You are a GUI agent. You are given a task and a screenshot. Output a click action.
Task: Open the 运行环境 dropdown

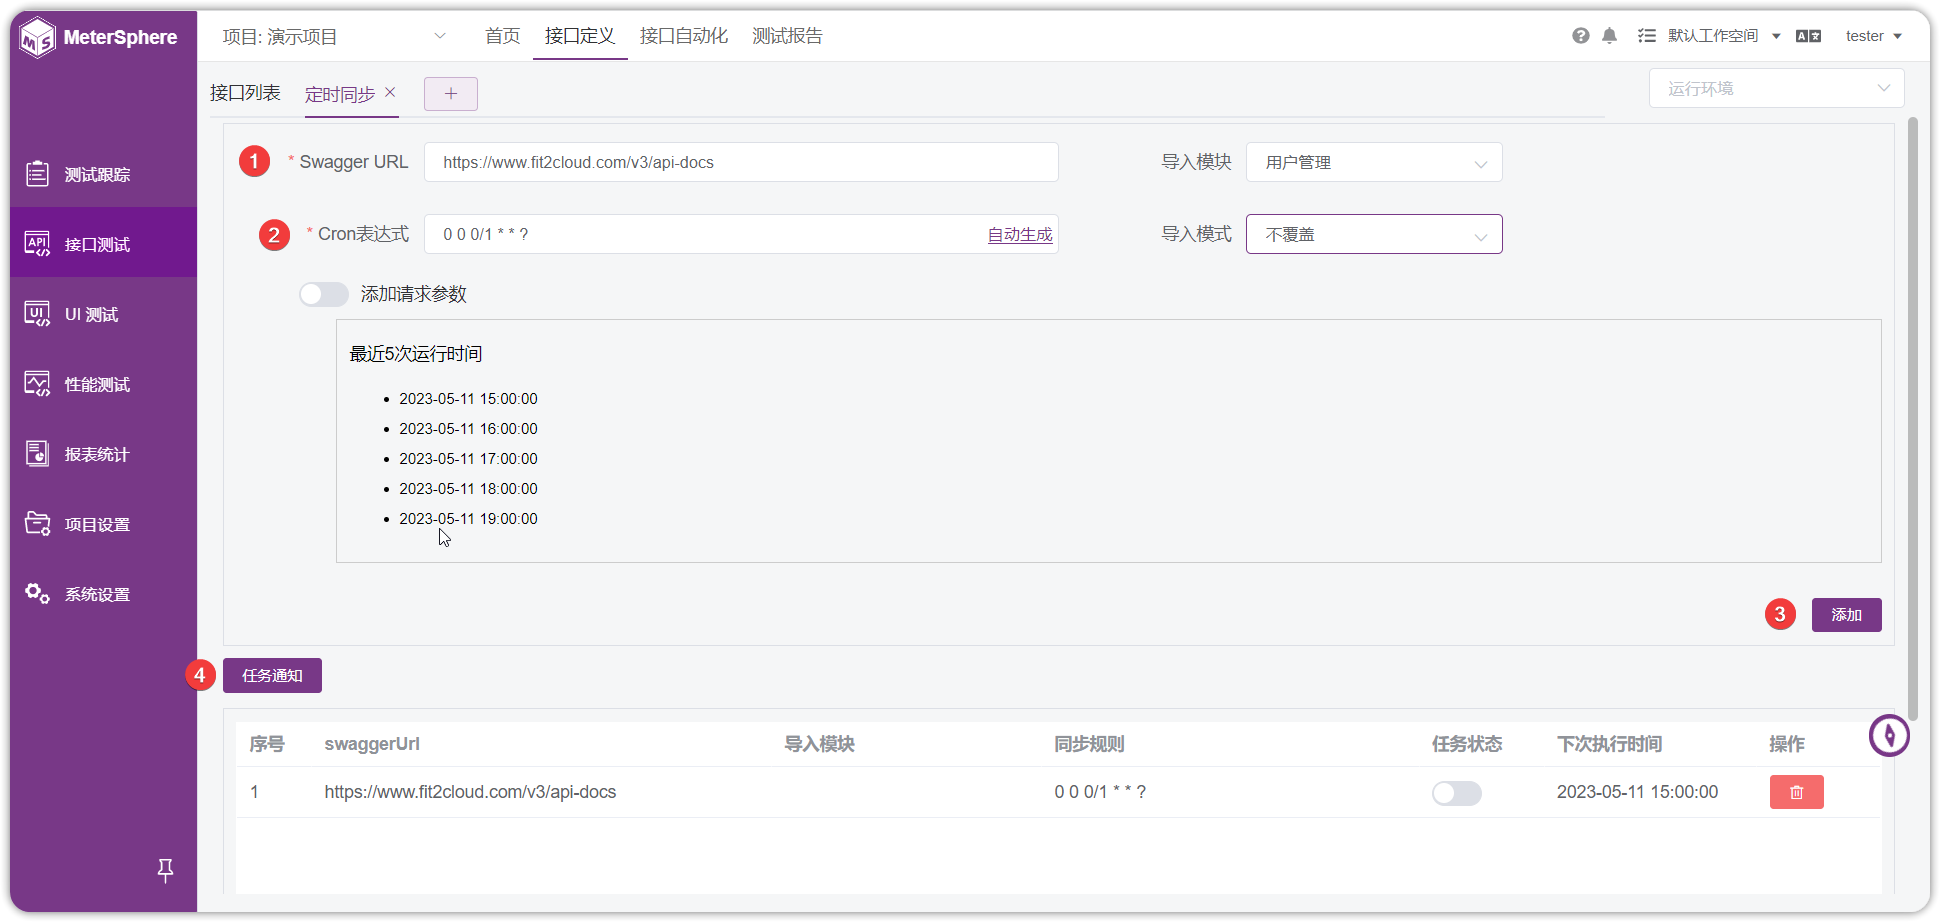(x=1776, y=88)
